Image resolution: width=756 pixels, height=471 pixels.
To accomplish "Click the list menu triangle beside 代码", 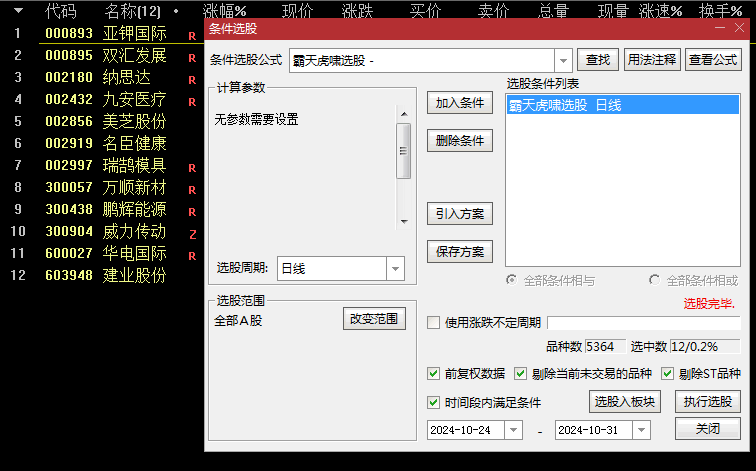I will click(18, 11).
